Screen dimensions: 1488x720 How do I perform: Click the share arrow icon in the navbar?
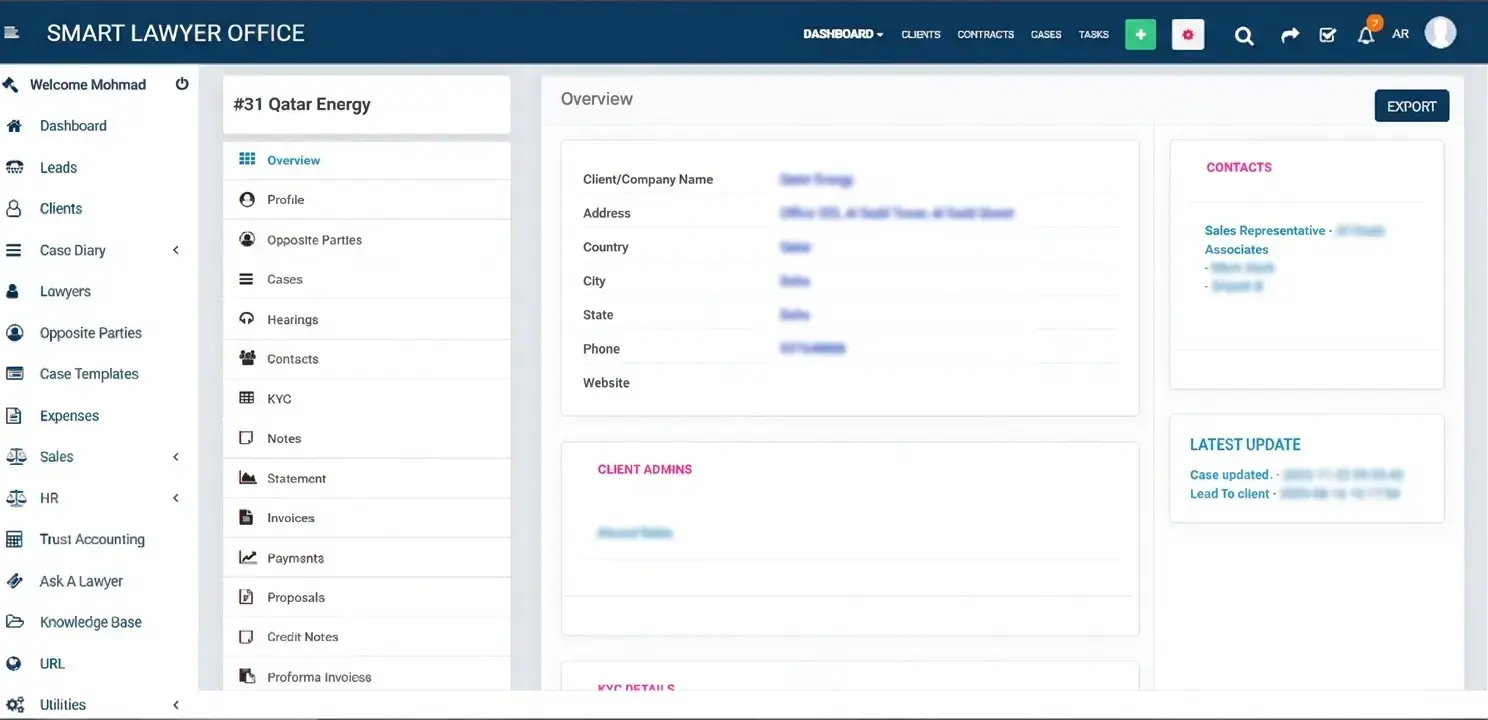(1289, 34)
